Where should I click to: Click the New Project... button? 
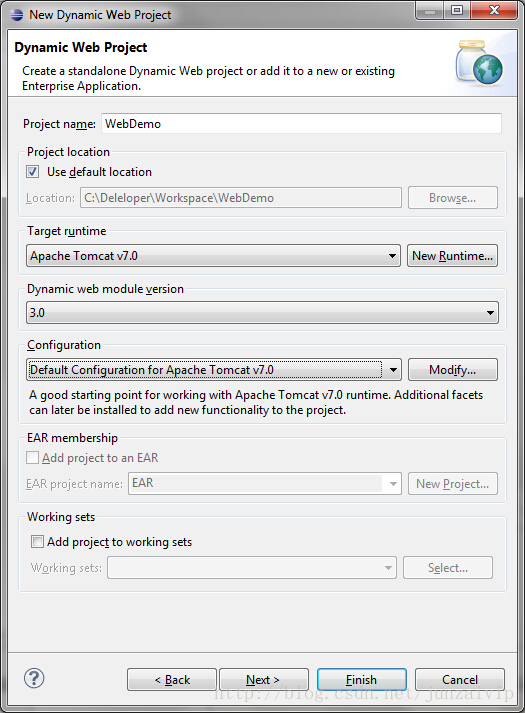(x=453, y=483)
